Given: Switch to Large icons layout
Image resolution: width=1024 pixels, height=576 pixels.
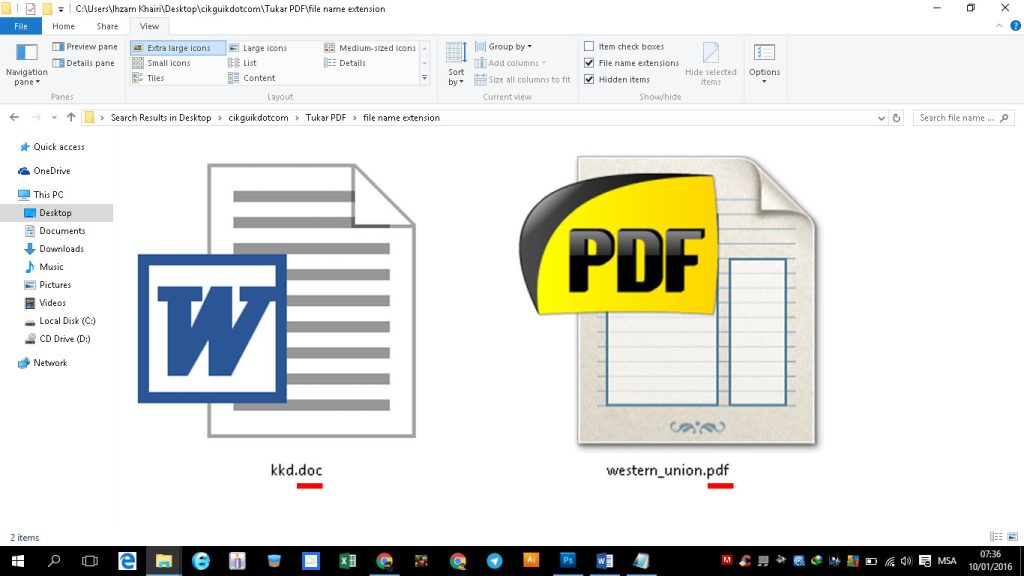Looking at the screenshot, I should pos(257,48).
